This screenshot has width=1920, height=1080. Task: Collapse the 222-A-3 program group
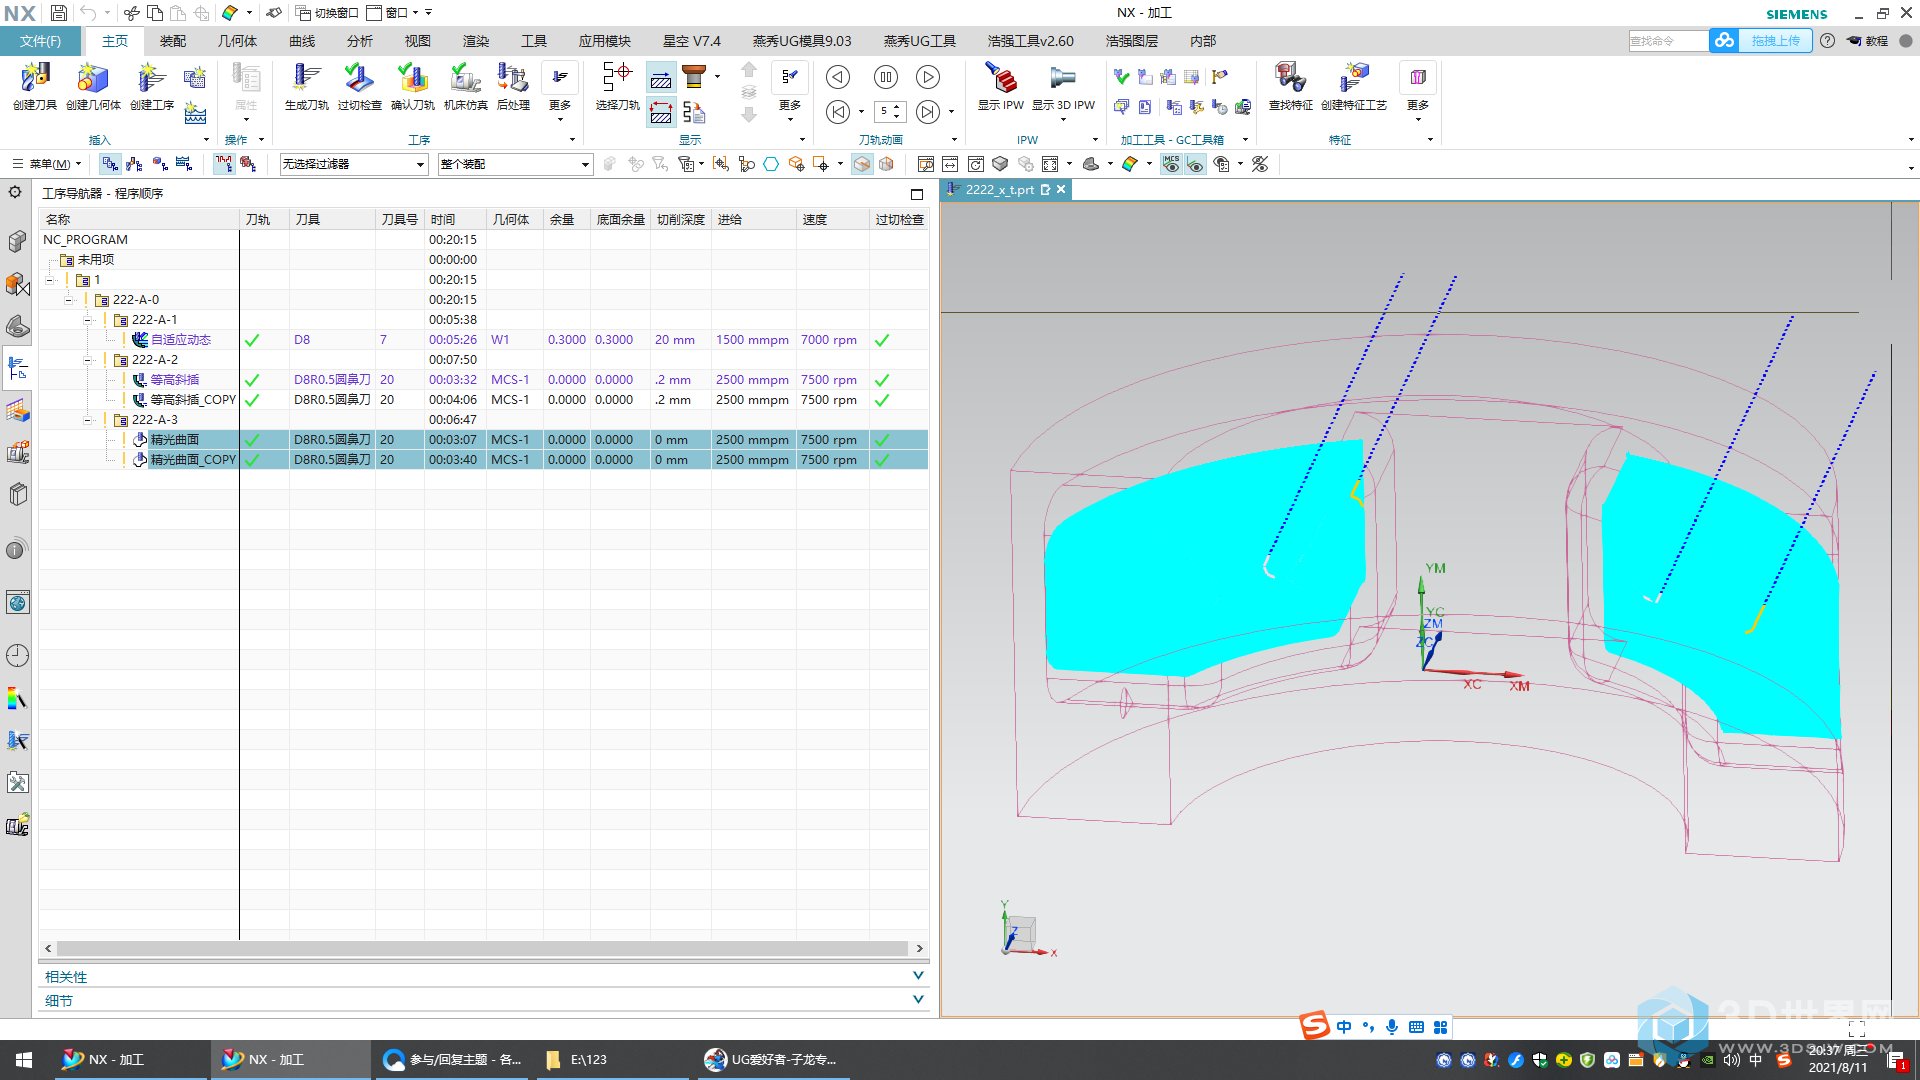[87, 420]
